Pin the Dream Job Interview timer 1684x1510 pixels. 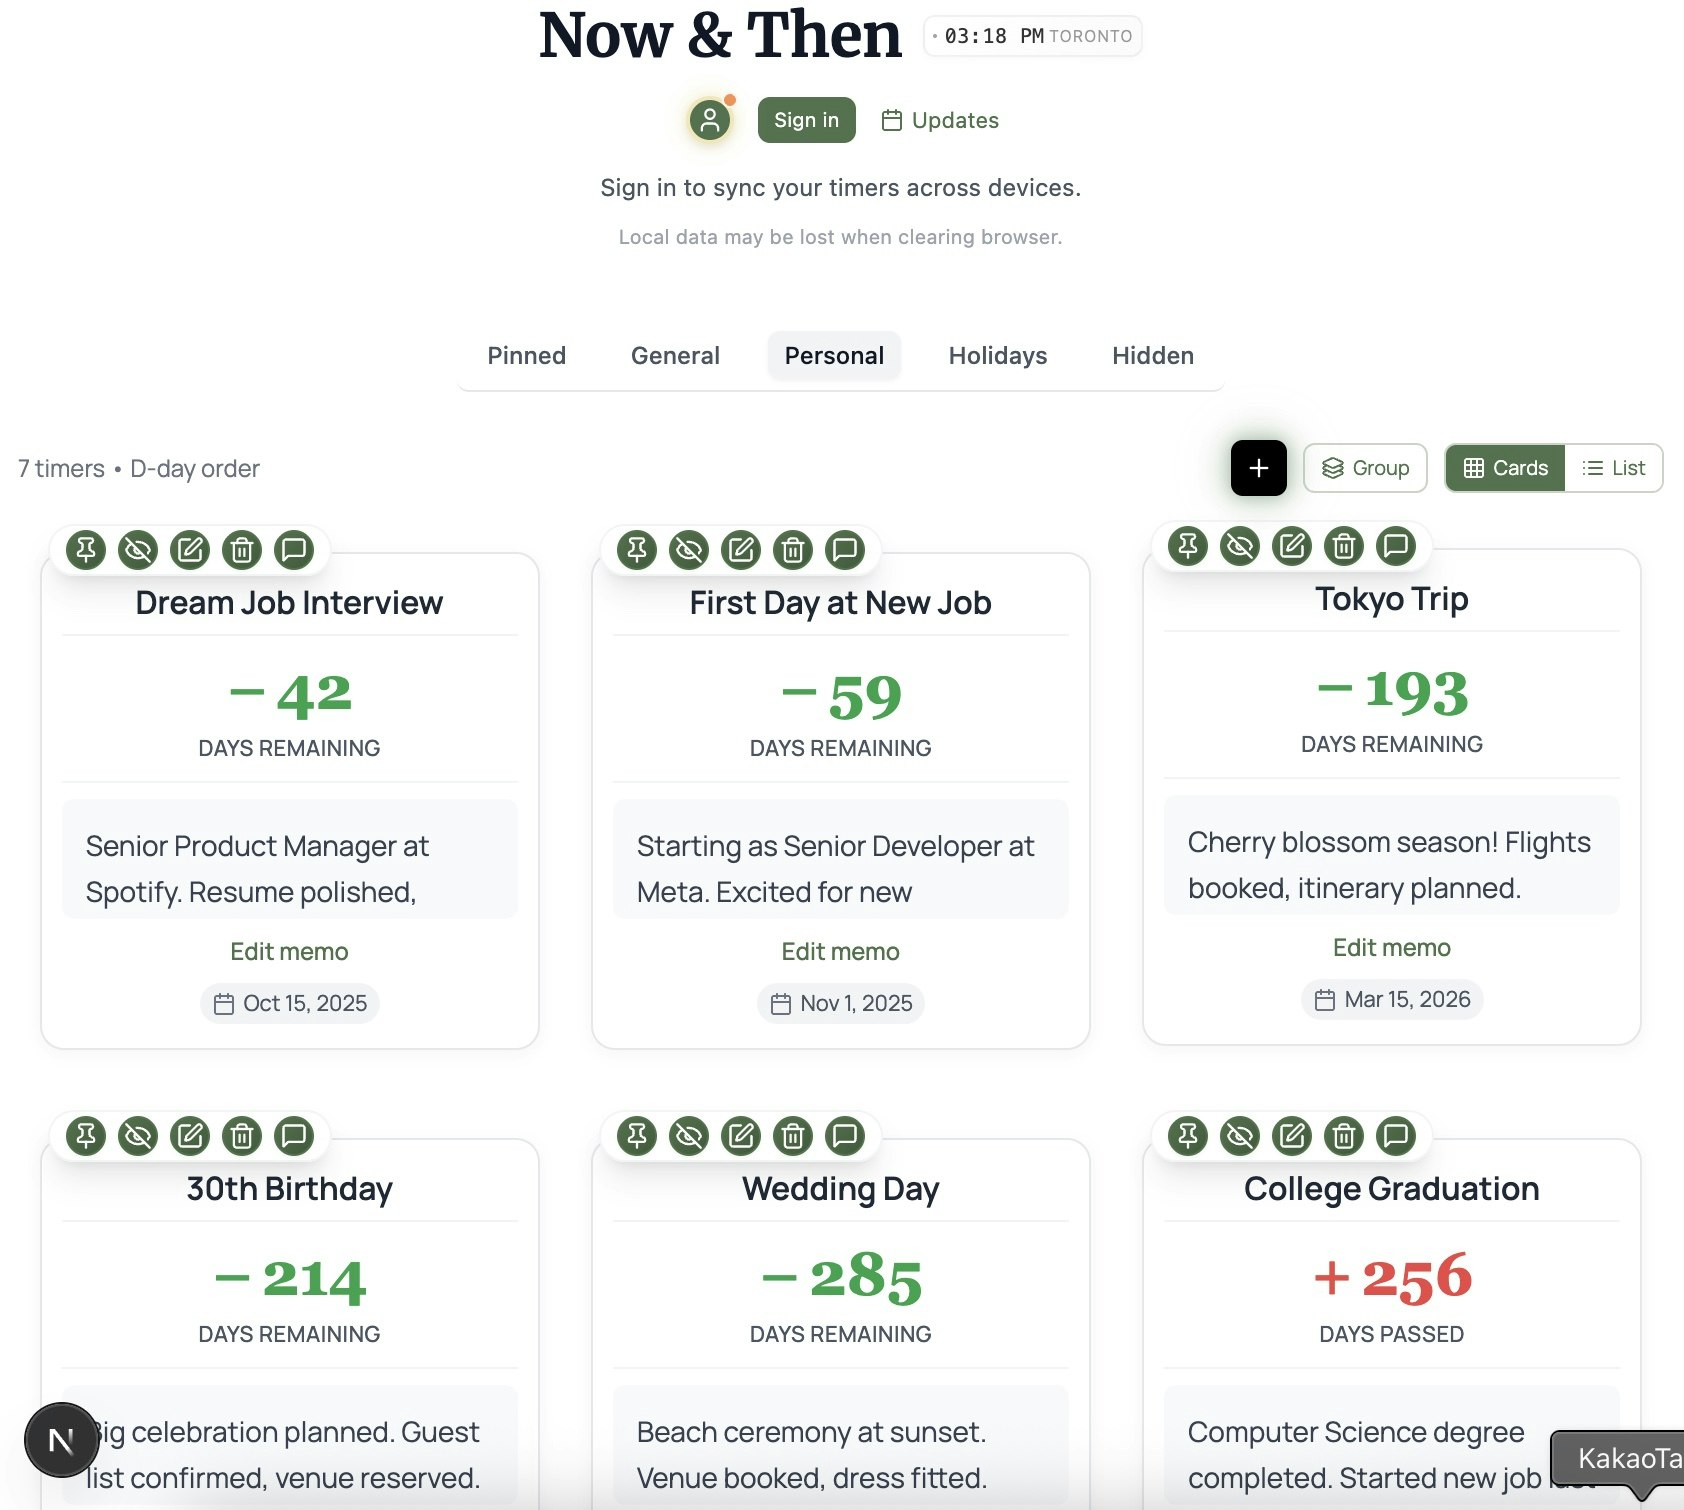pyautogui.click(x=85, y=549)
